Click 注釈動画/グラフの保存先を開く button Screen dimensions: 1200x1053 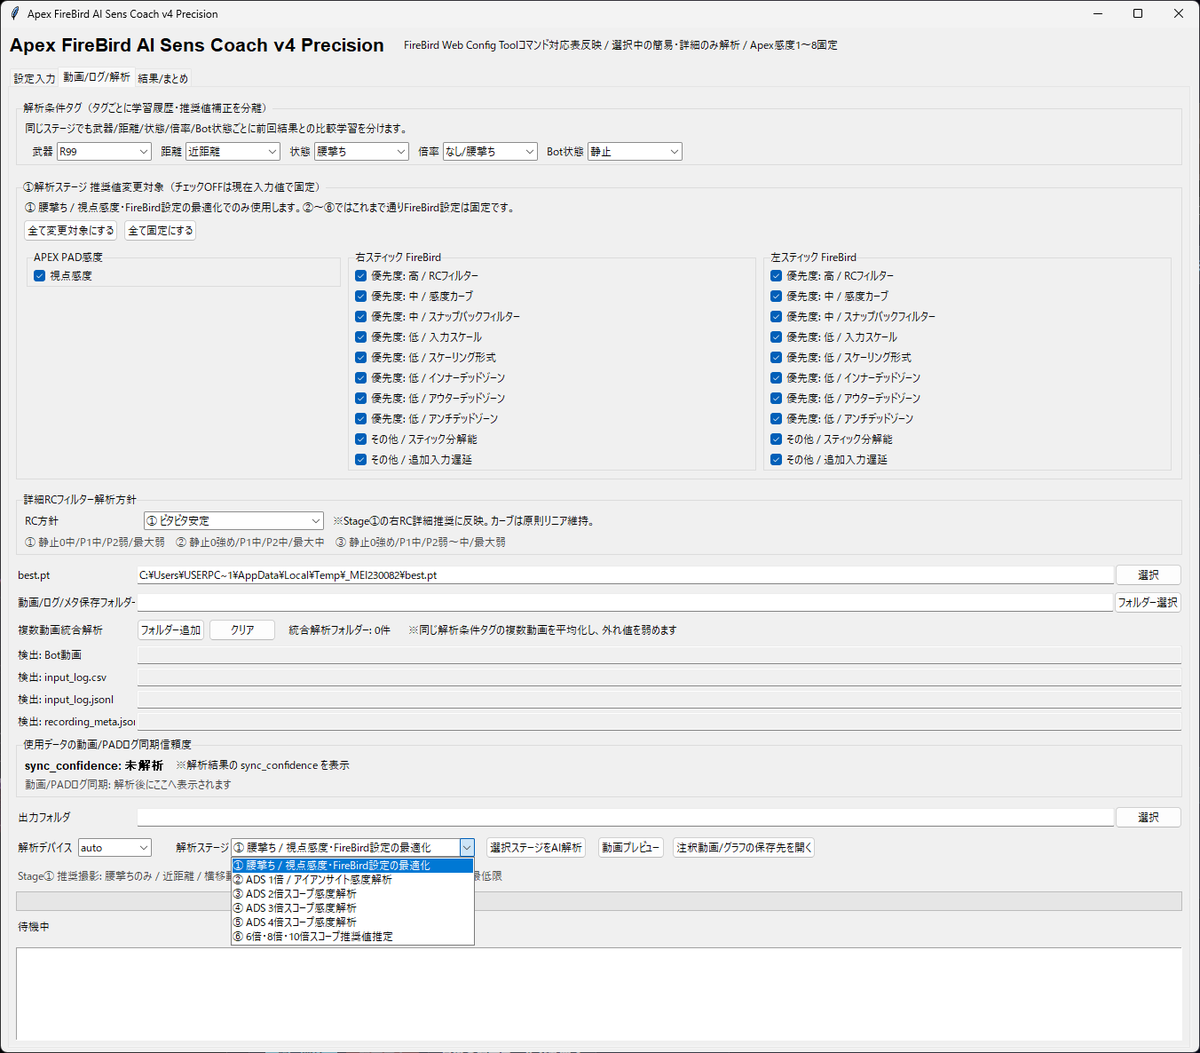pos(744,847)
